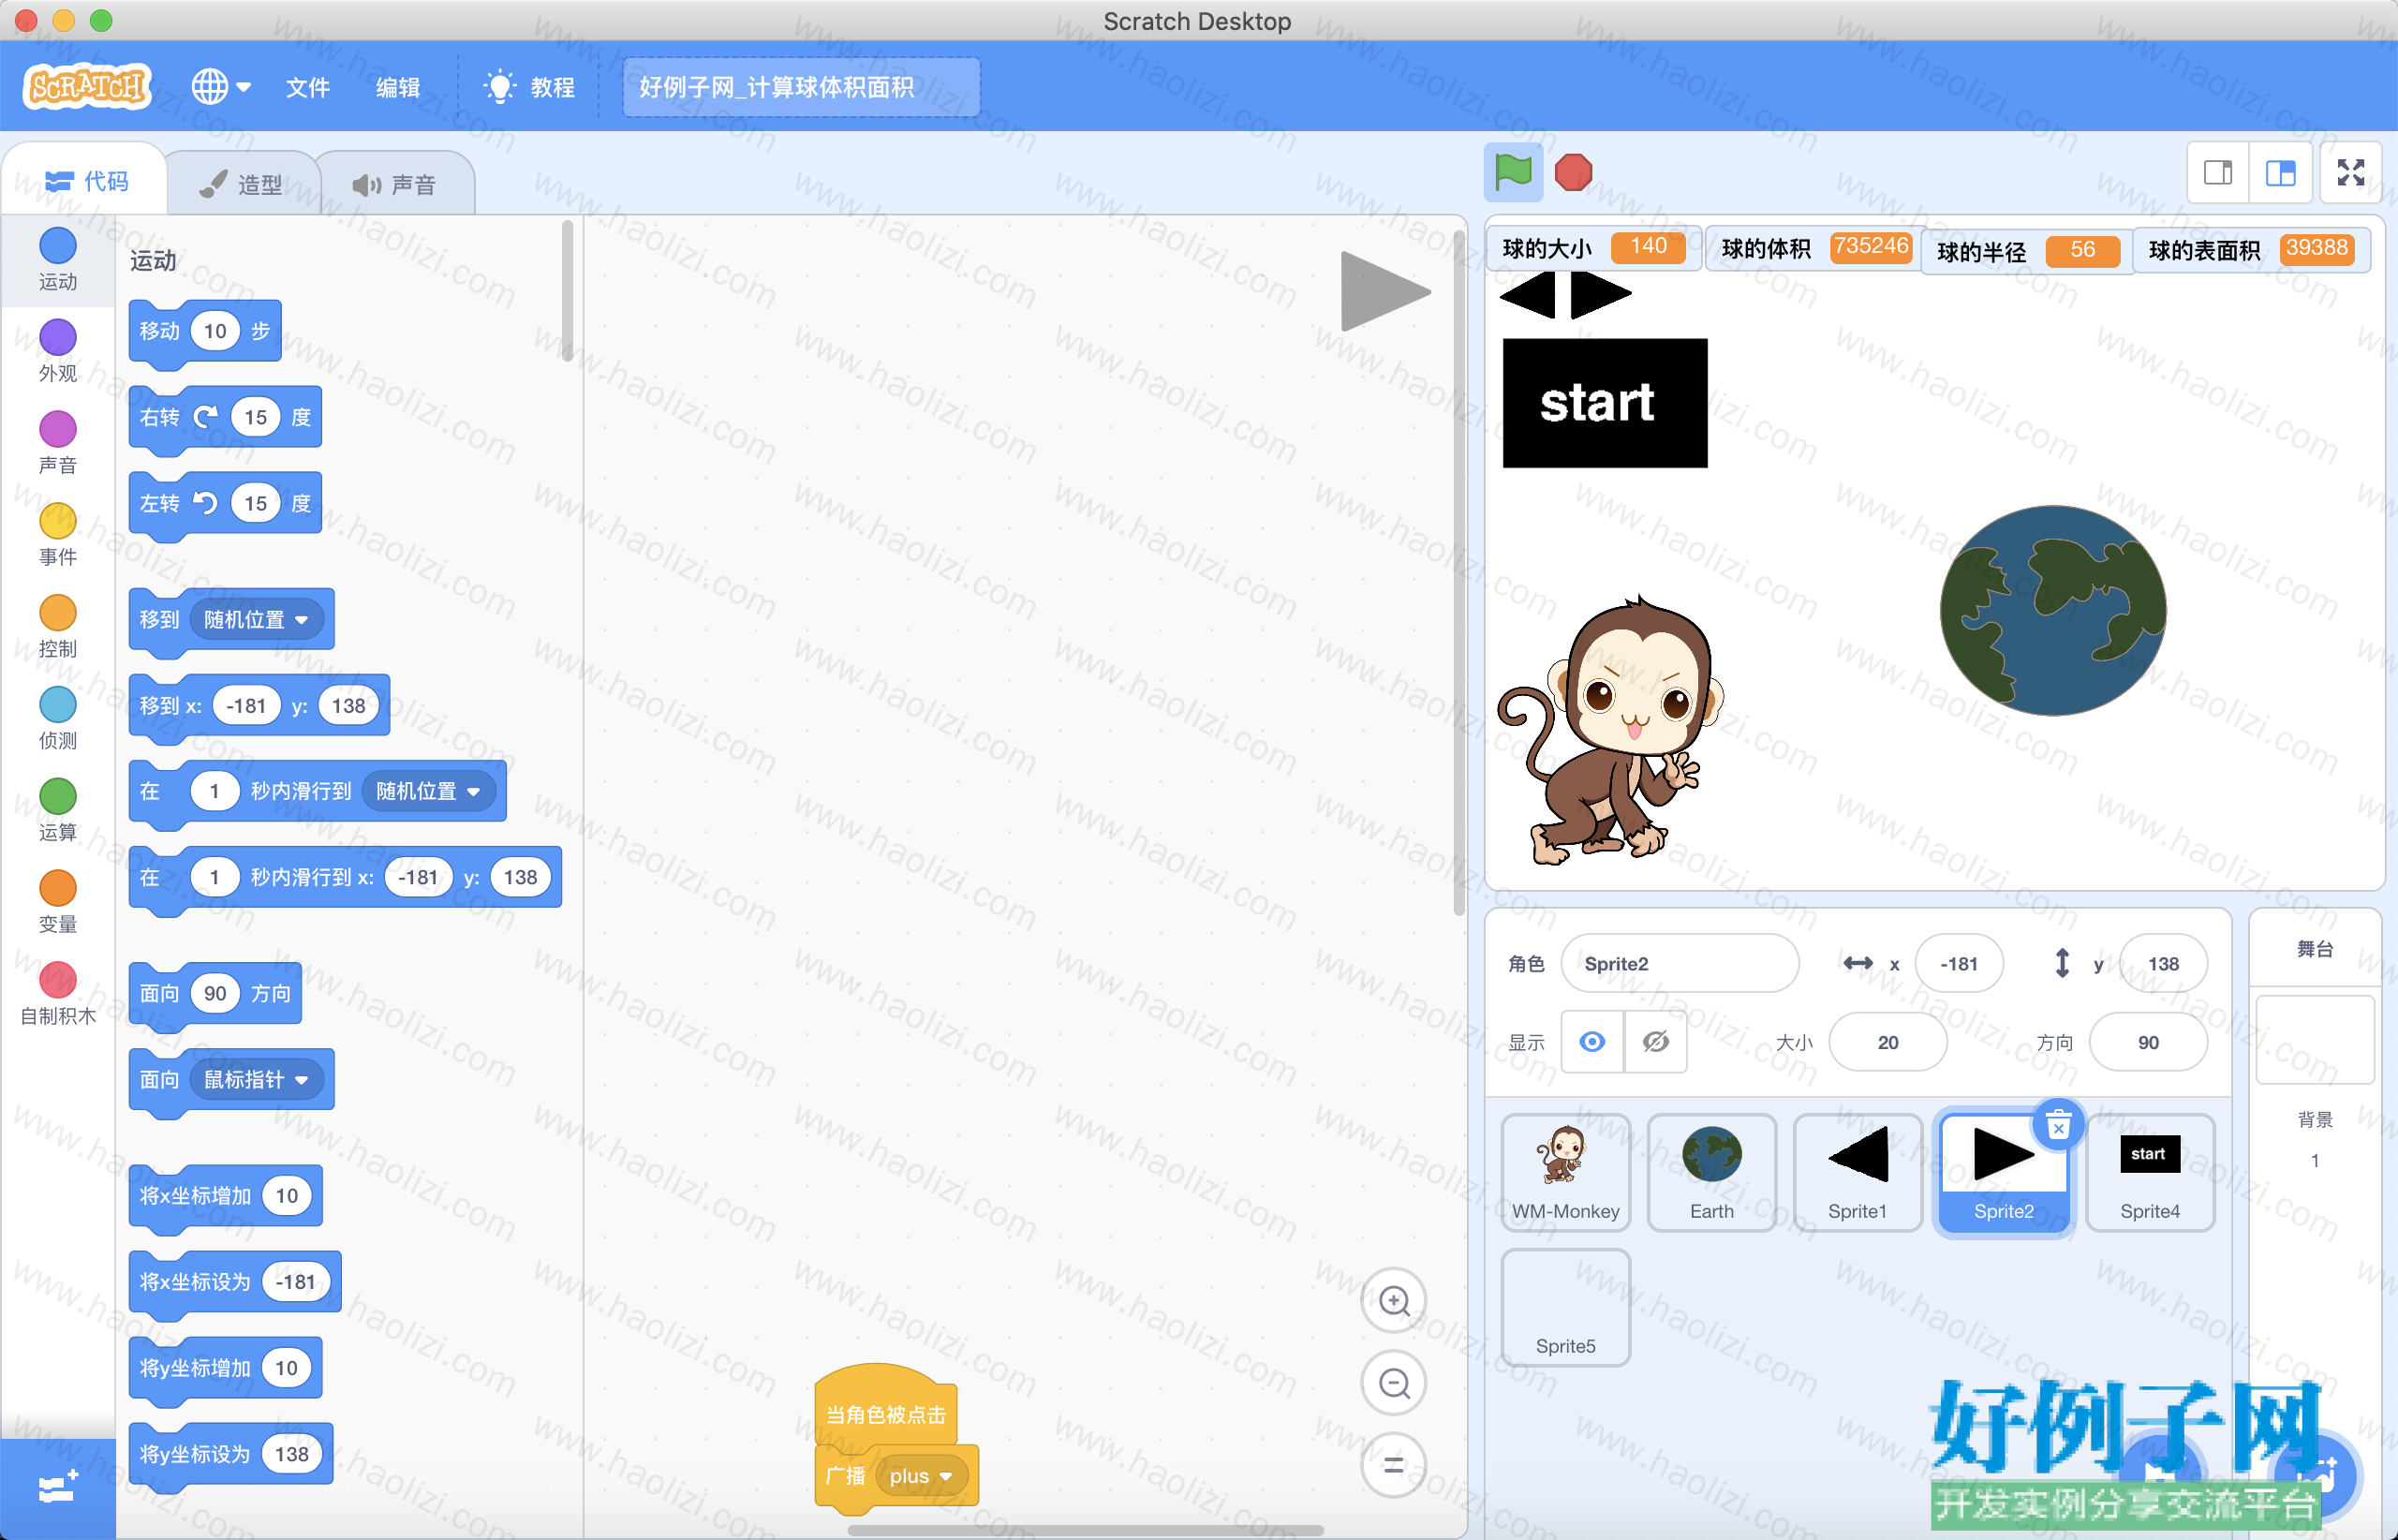Select the 运算 block category
This screenshot has height=1540, width=2398.
58,812
